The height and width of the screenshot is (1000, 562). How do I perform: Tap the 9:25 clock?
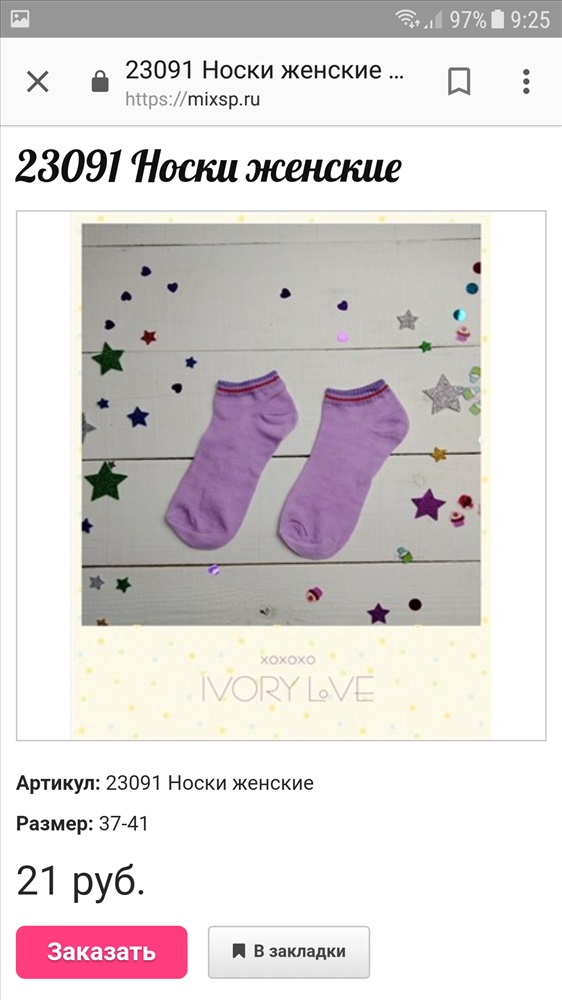pyautogui.click(x=530, y=20)
